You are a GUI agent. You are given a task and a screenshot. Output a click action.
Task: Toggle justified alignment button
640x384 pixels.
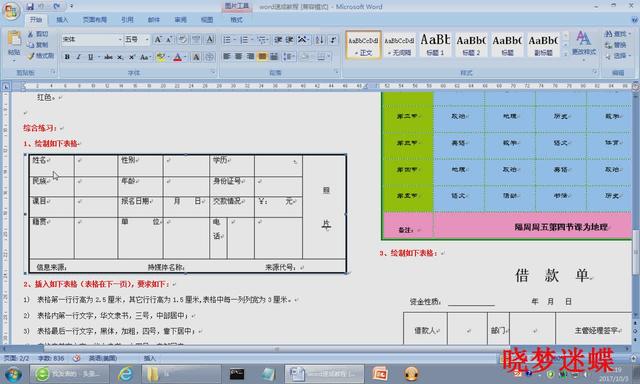(x=262, y=56)
